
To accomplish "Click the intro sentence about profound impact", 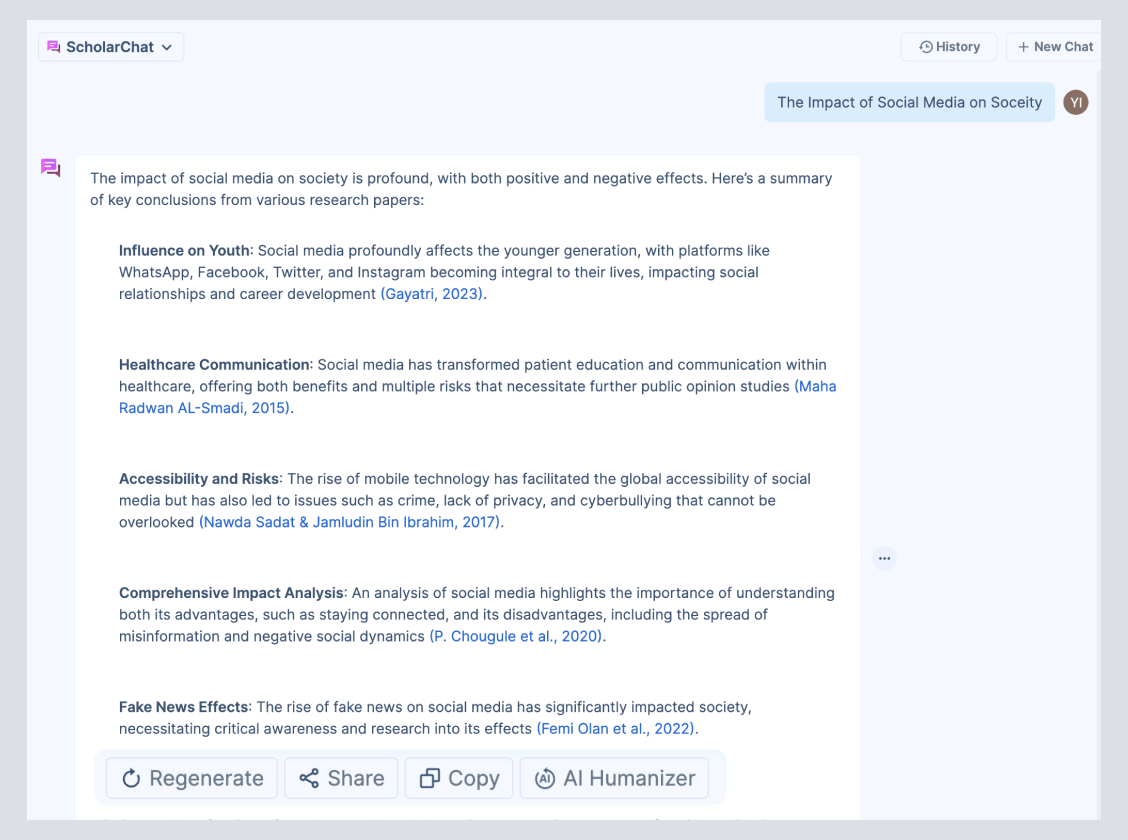I will pos(461,189).
